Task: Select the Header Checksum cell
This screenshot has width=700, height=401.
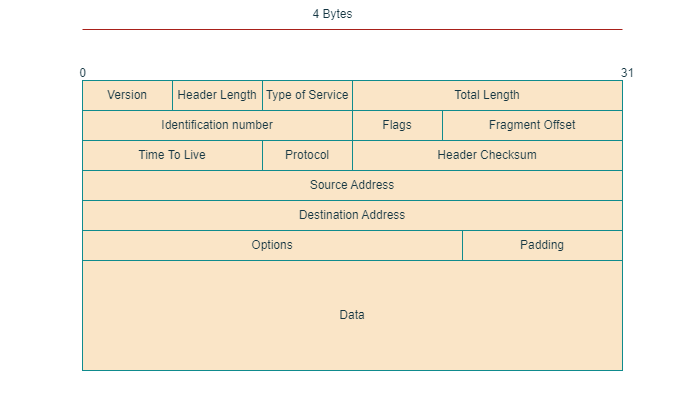Action: [x=487, y=155]
